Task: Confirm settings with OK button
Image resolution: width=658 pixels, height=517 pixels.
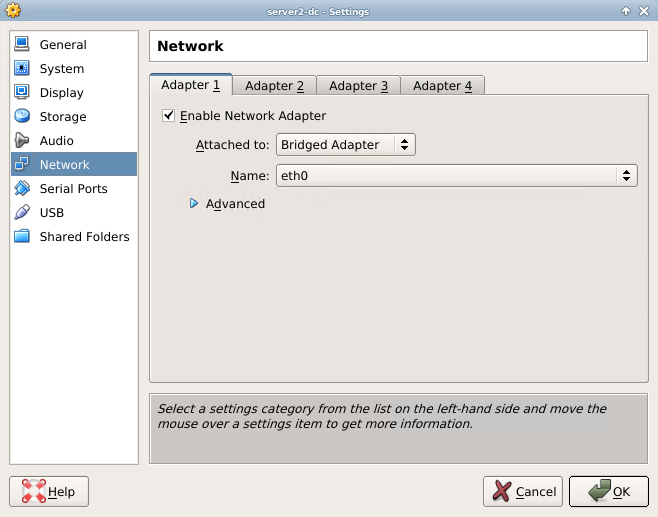Action: click(609, 491)
